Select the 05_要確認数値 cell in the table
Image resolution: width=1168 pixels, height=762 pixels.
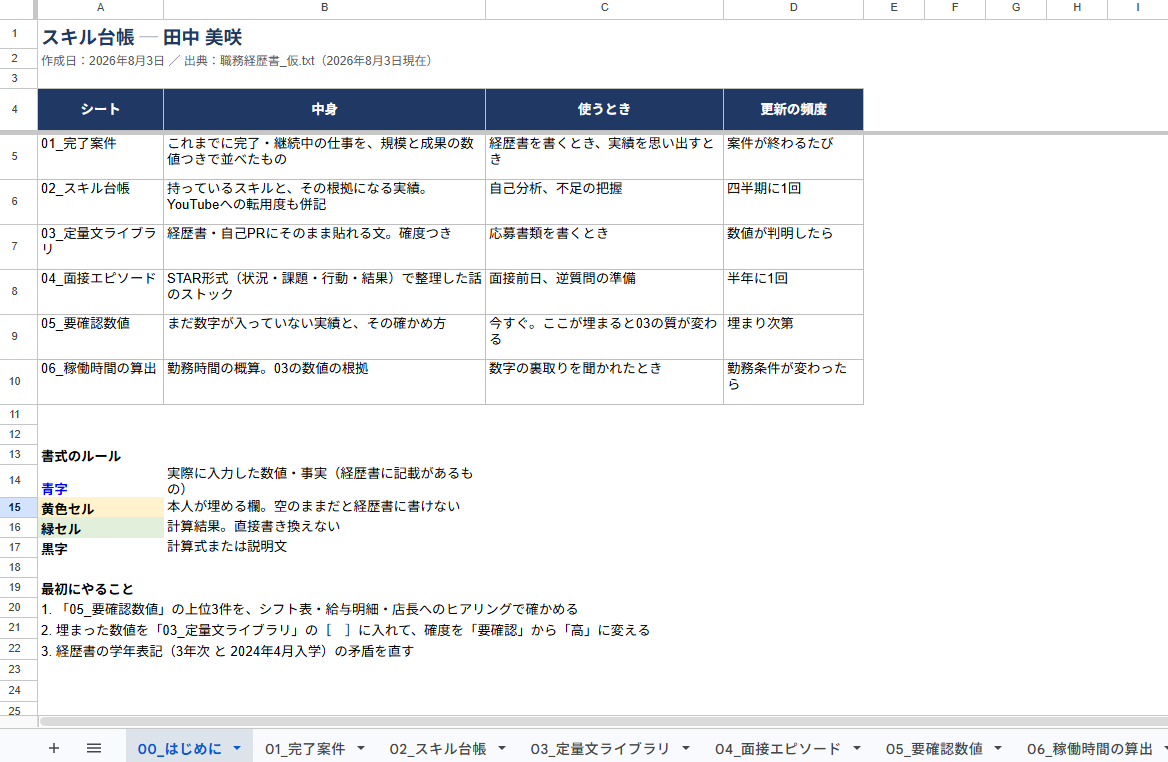click(x=101, y=337)
